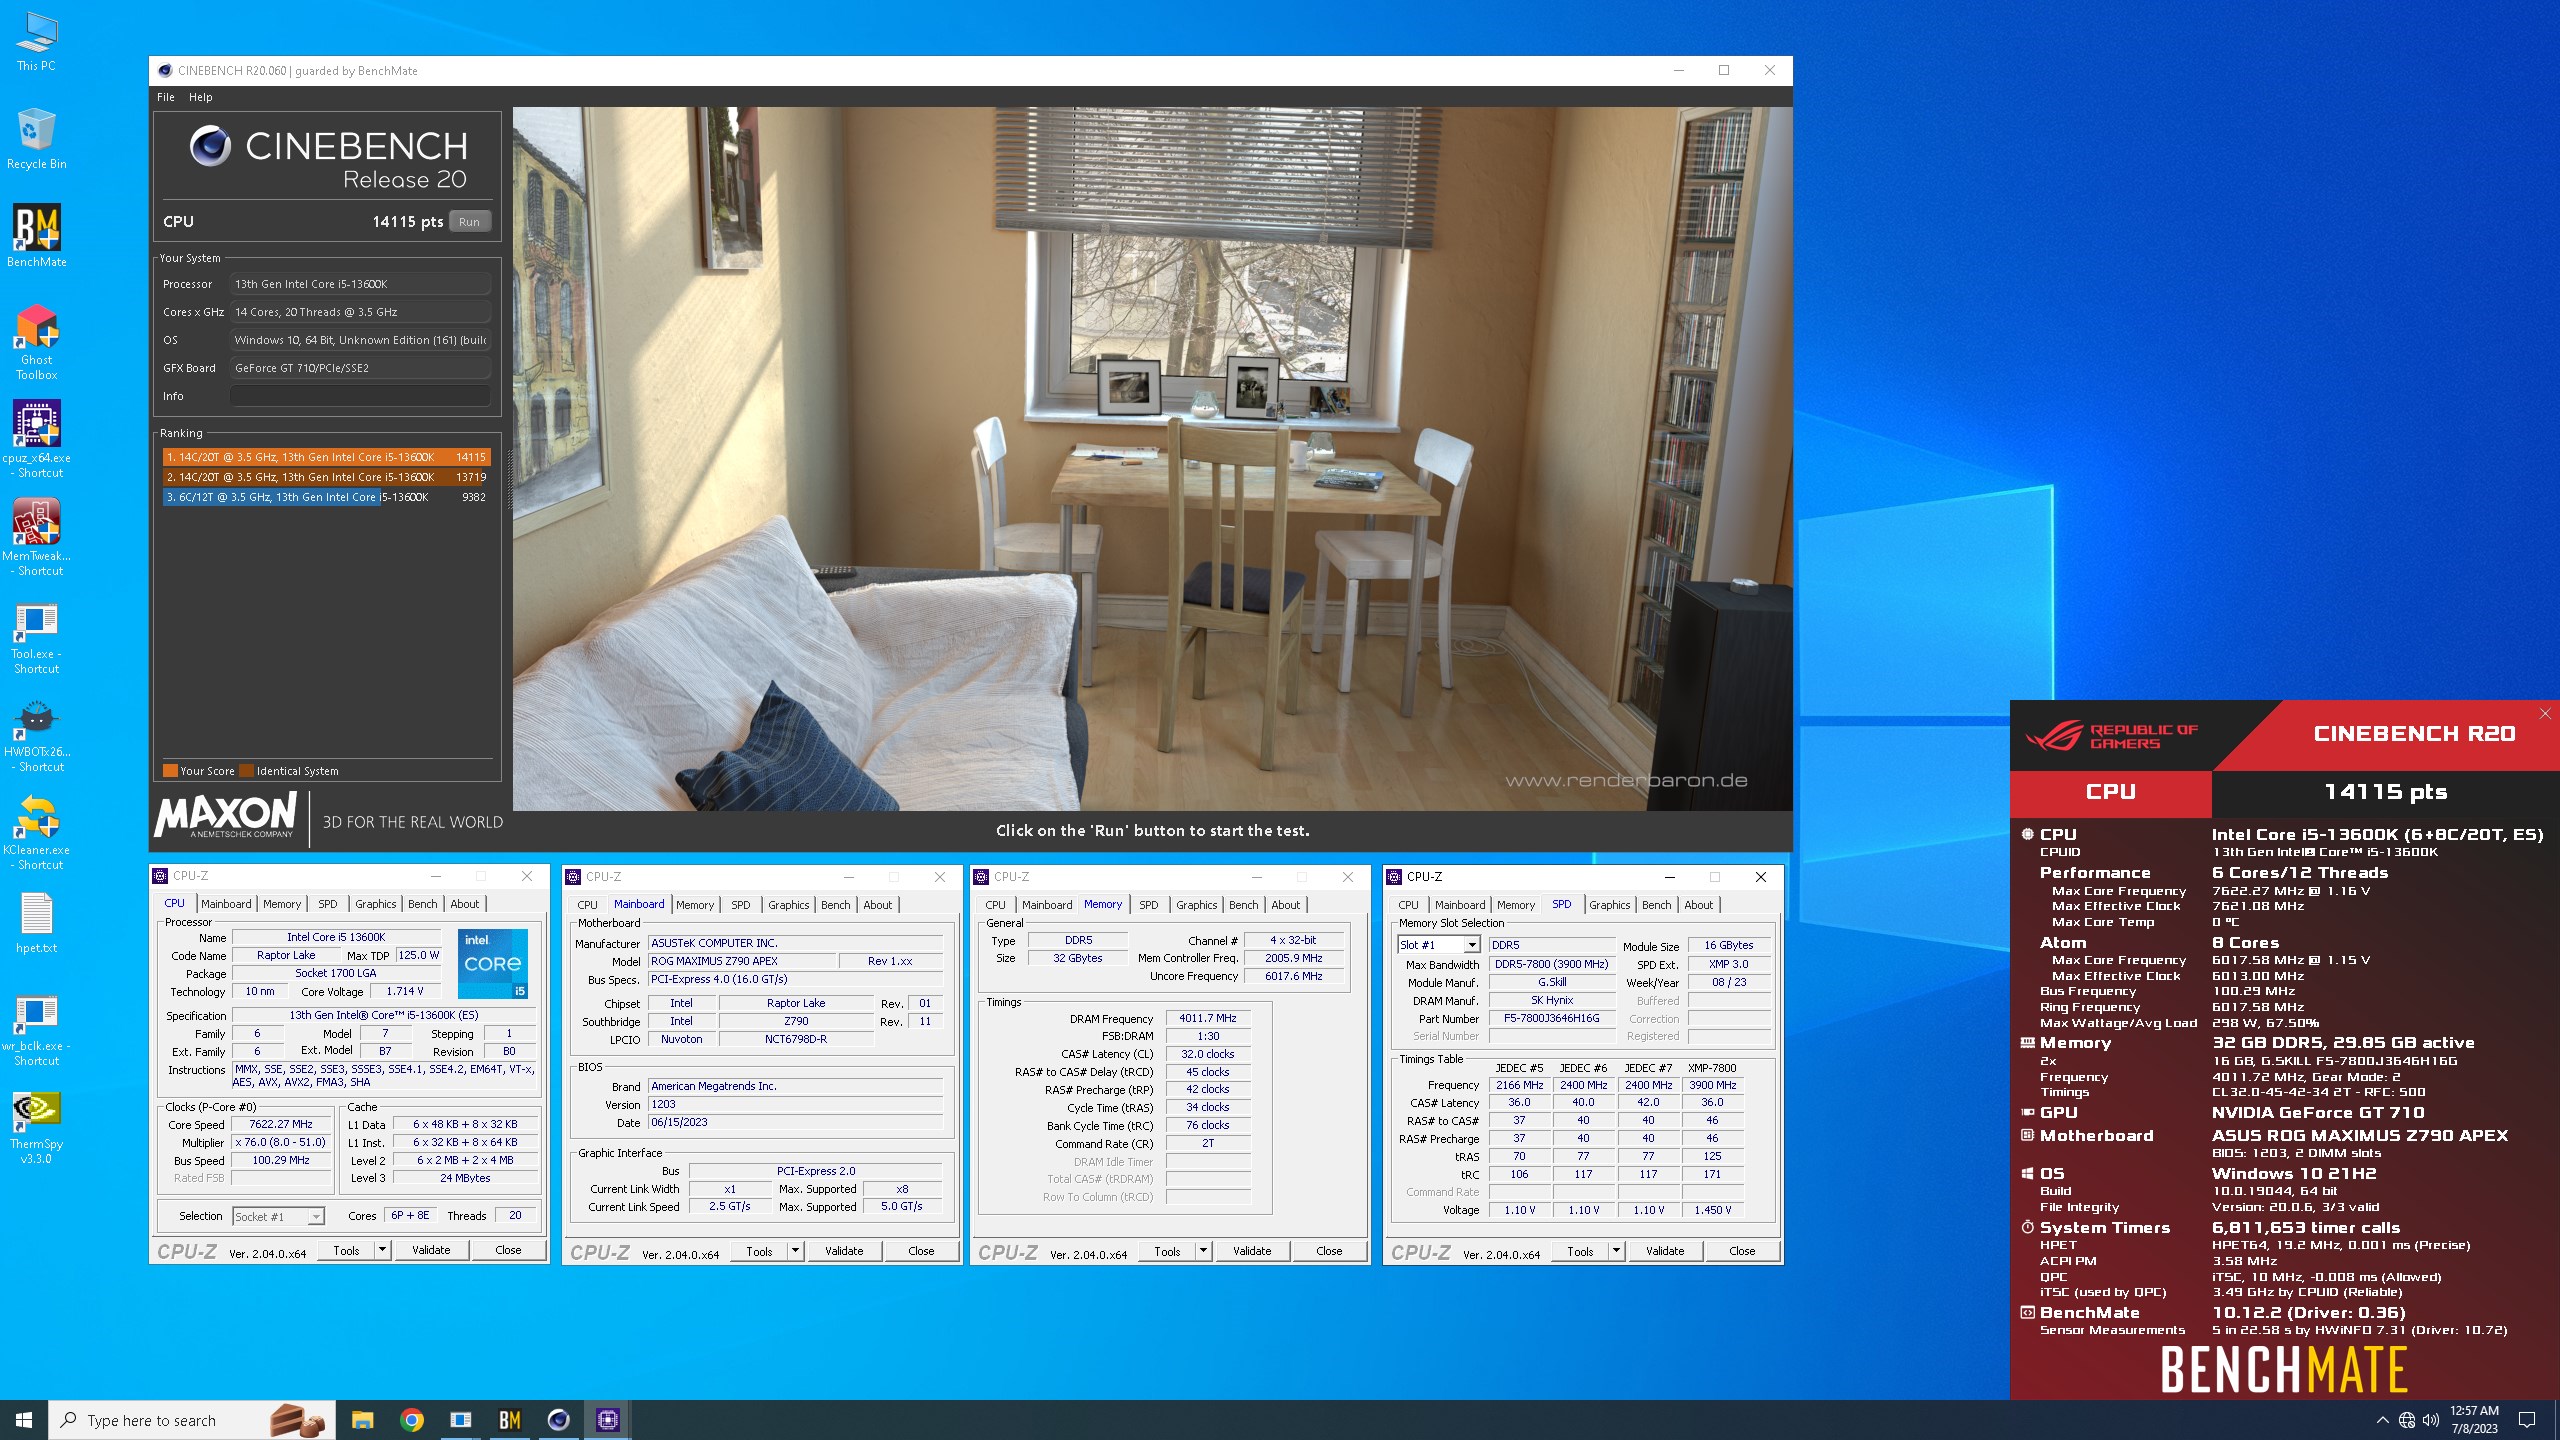Open About tab in SPD CPU-Z window
The image size is (2560, 1440).
coord(1698,905)
